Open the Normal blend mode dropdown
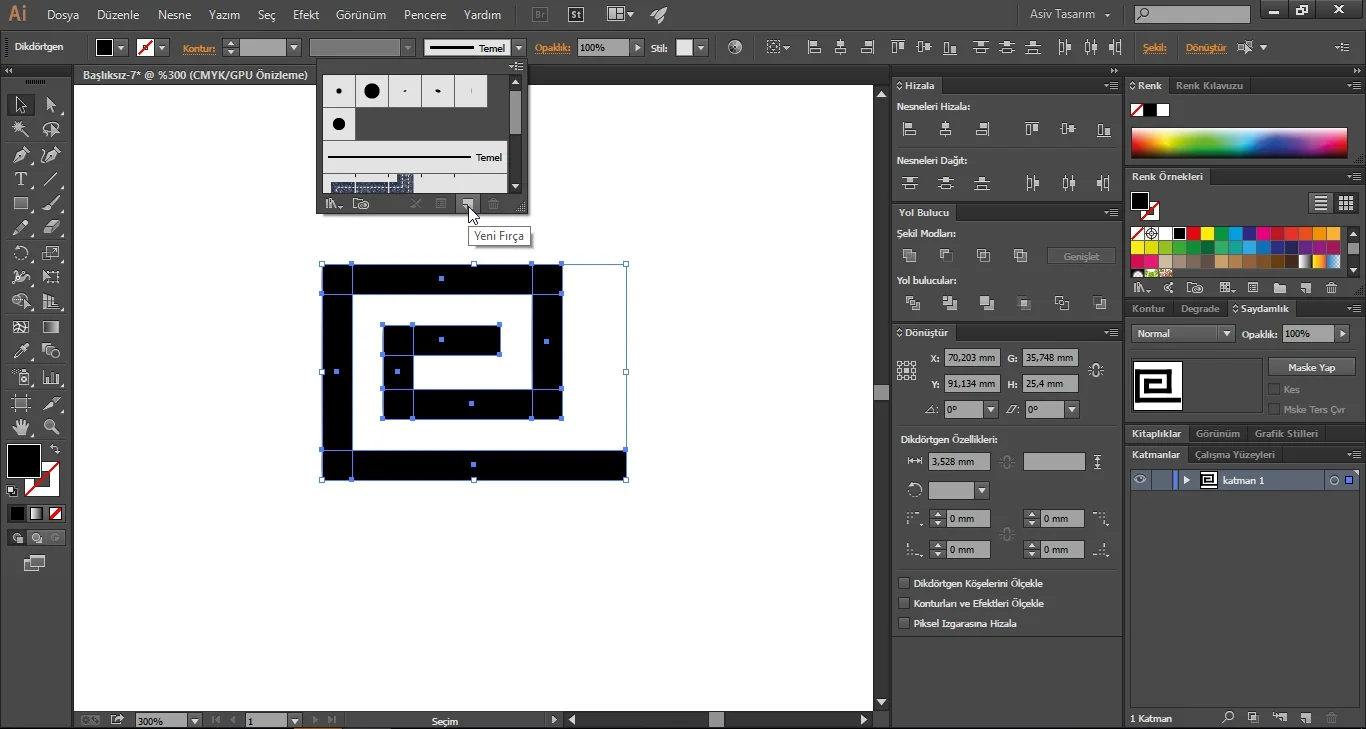The image size is (1366, 729). click(1183, 334)
